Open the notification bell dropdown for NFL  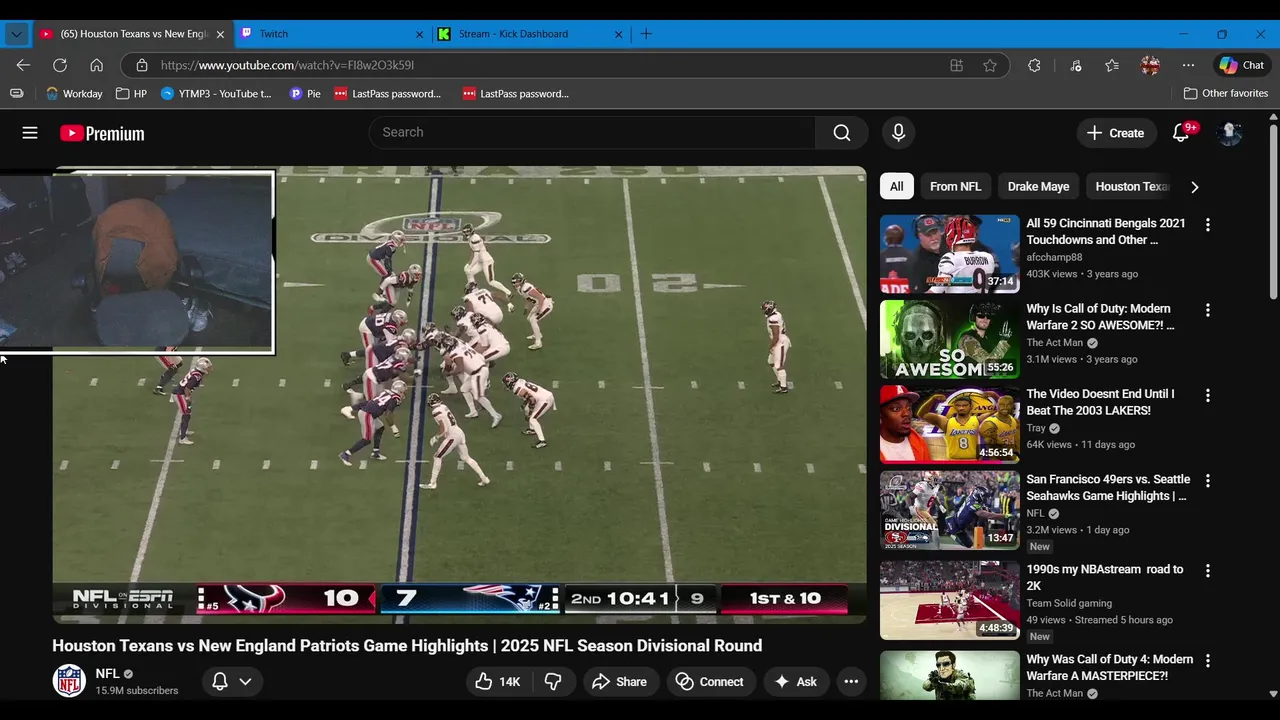tap(232, 682)
